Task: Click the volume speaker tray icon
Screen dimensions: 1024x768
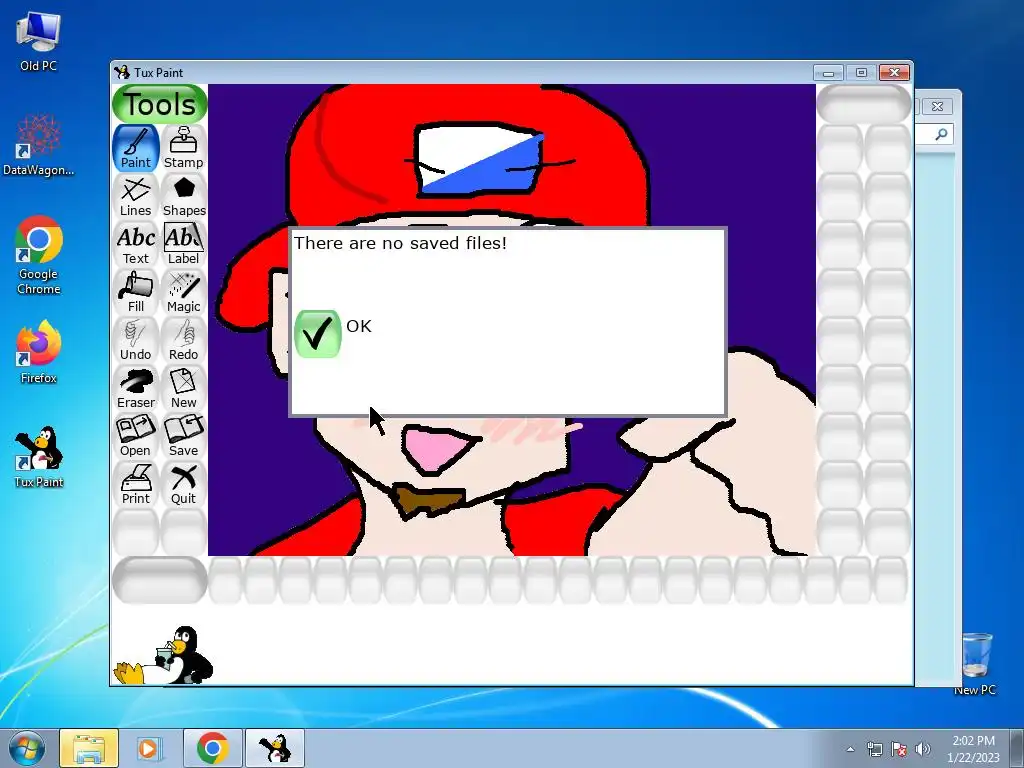Action: click(923, 749)
